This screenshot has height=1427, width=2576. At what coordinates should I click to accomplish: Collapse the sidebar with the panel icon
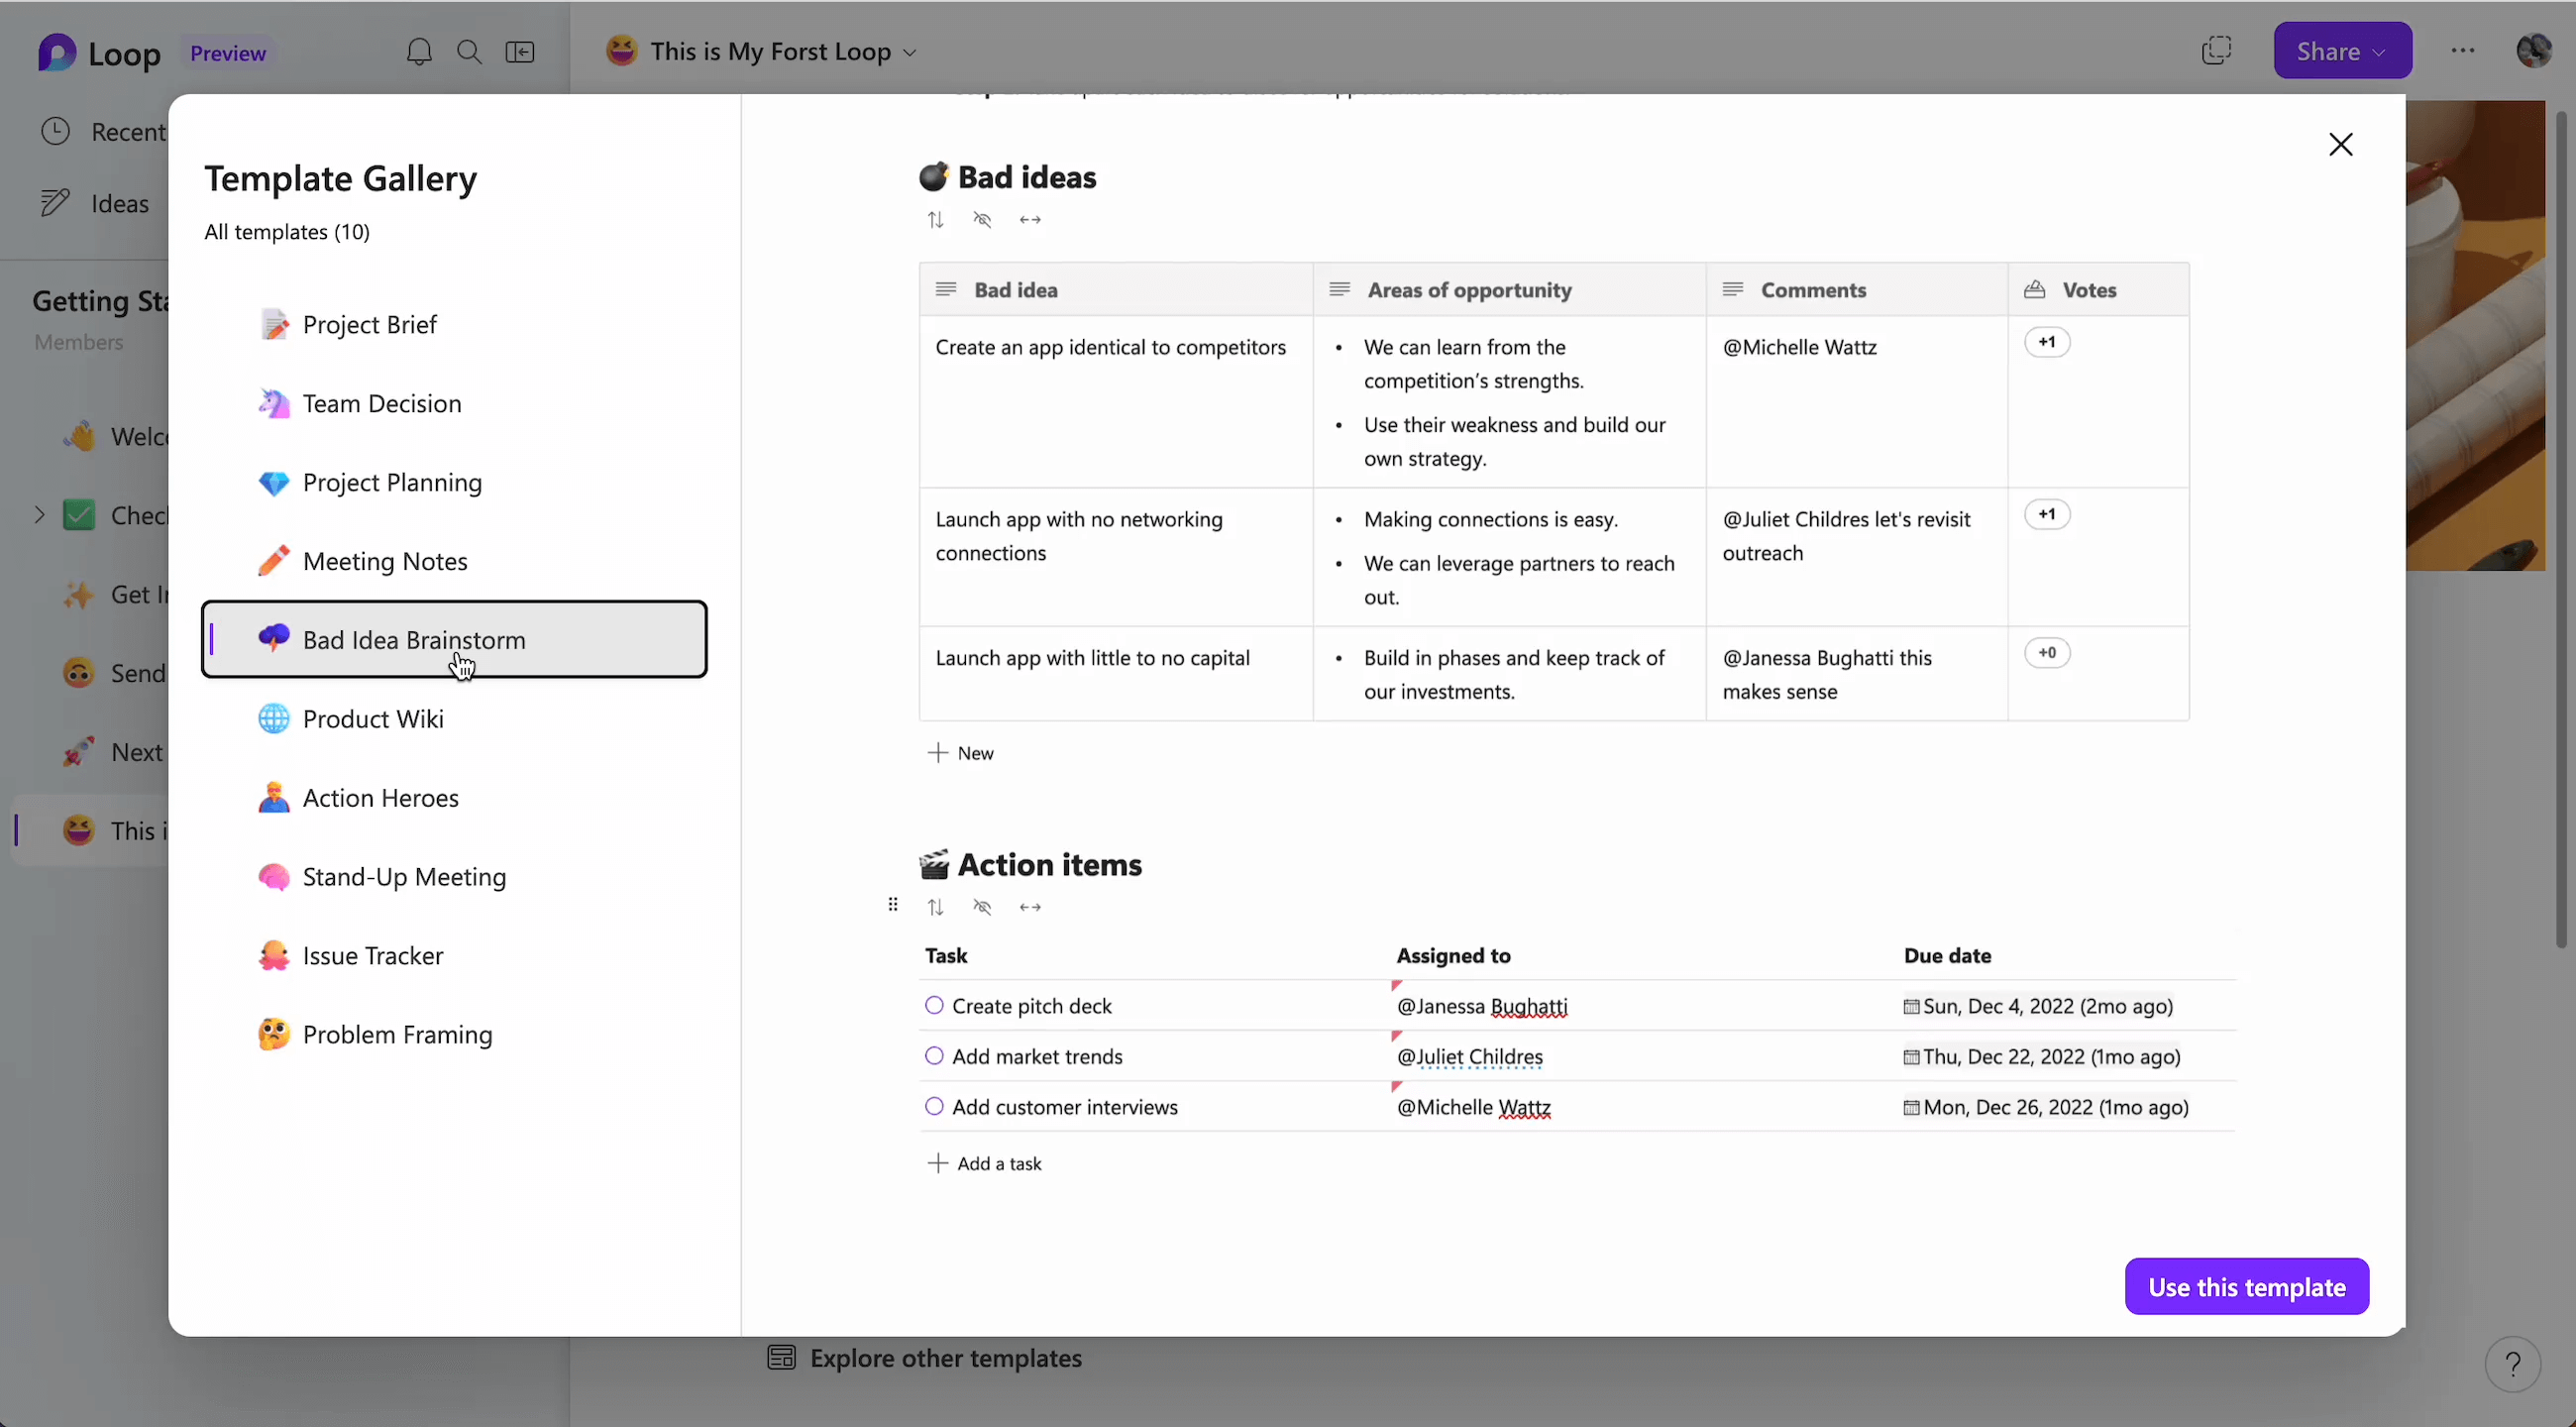click(x=520, y=51)
